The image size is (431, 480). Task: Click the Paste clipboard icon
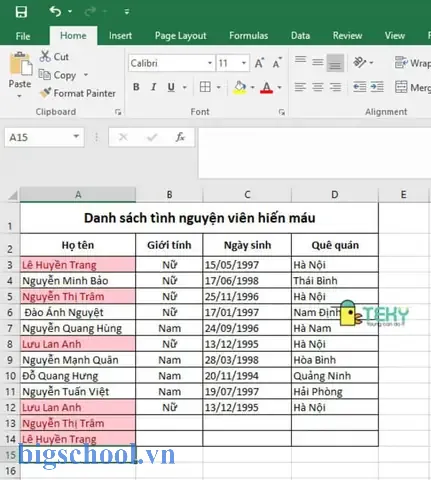(x=20, y=63)
